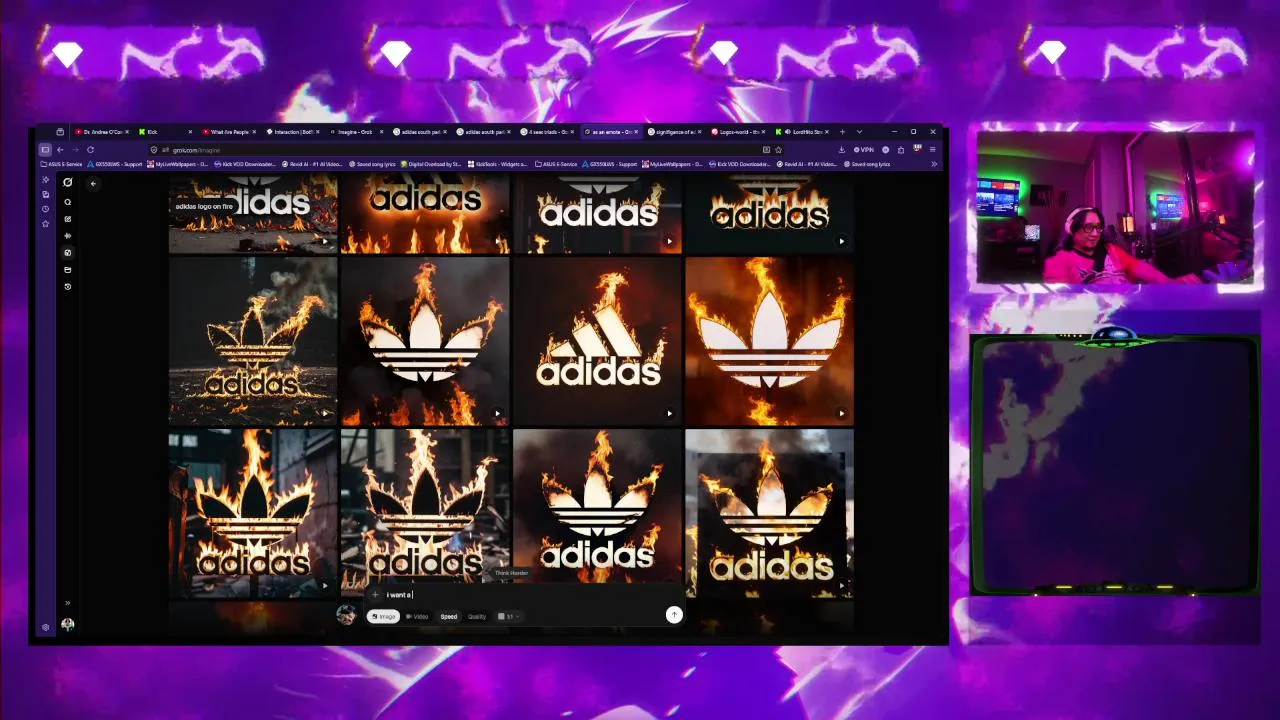Switch to the Dr. Andrea O'Con tab
The width and height of the screenshot is (1280, 720).
100,132
